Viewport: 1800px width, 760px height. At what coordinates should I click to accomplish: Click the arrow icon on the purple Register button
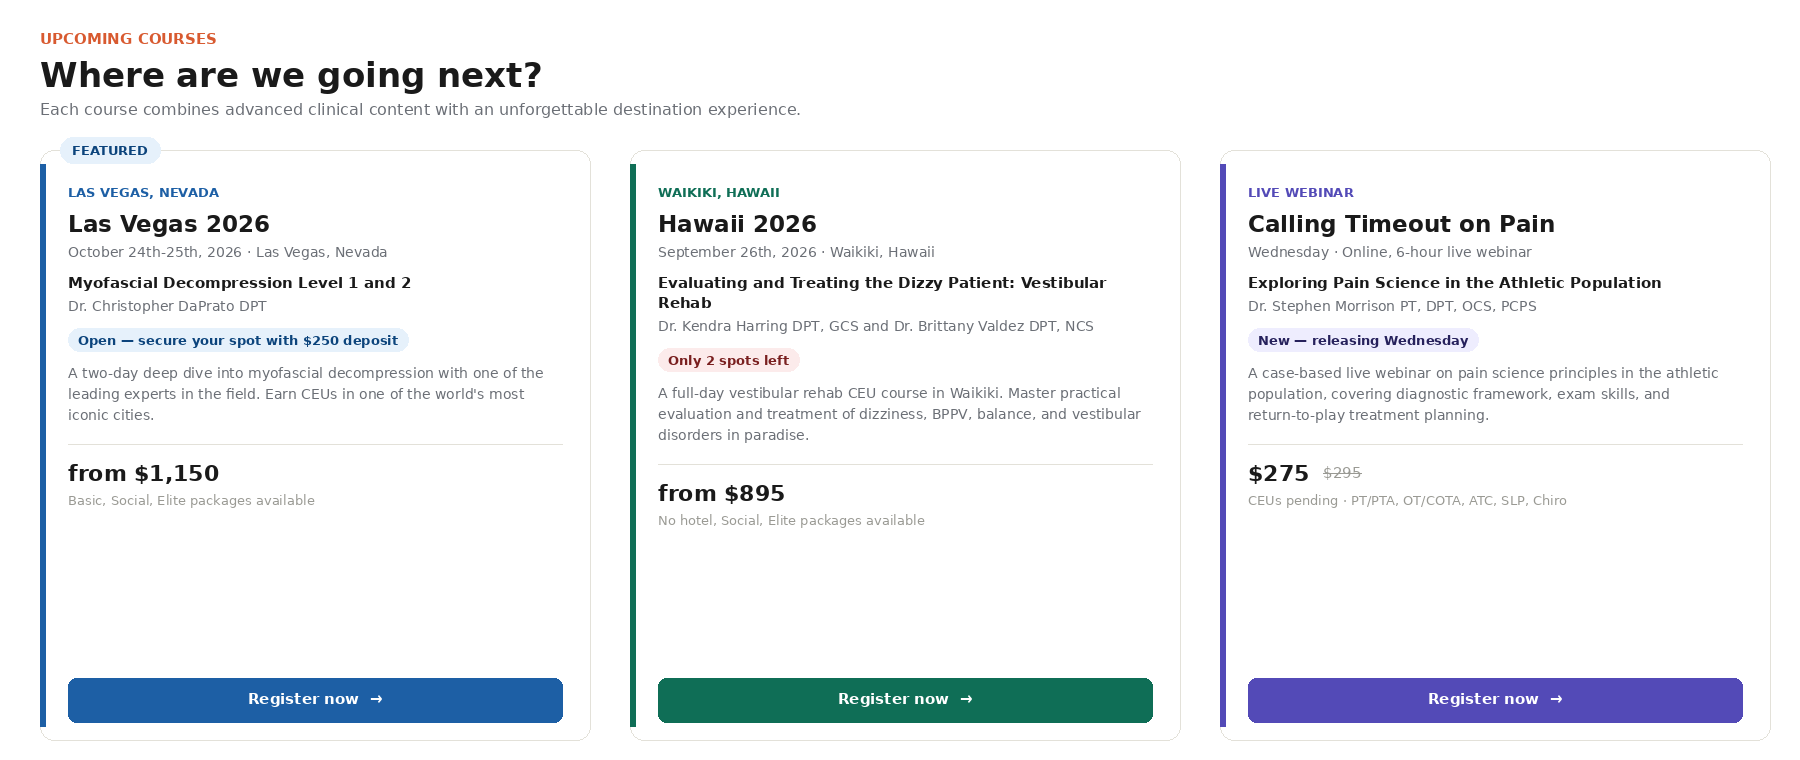(1556, 700)
